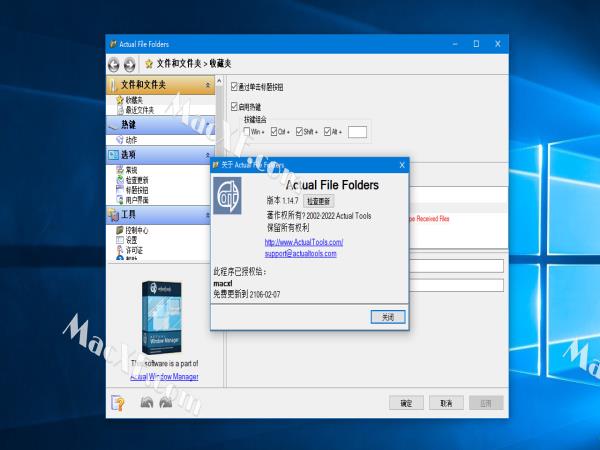
Task: Collapse the 选项 section chevron
Action: click(x=208, y=155)
